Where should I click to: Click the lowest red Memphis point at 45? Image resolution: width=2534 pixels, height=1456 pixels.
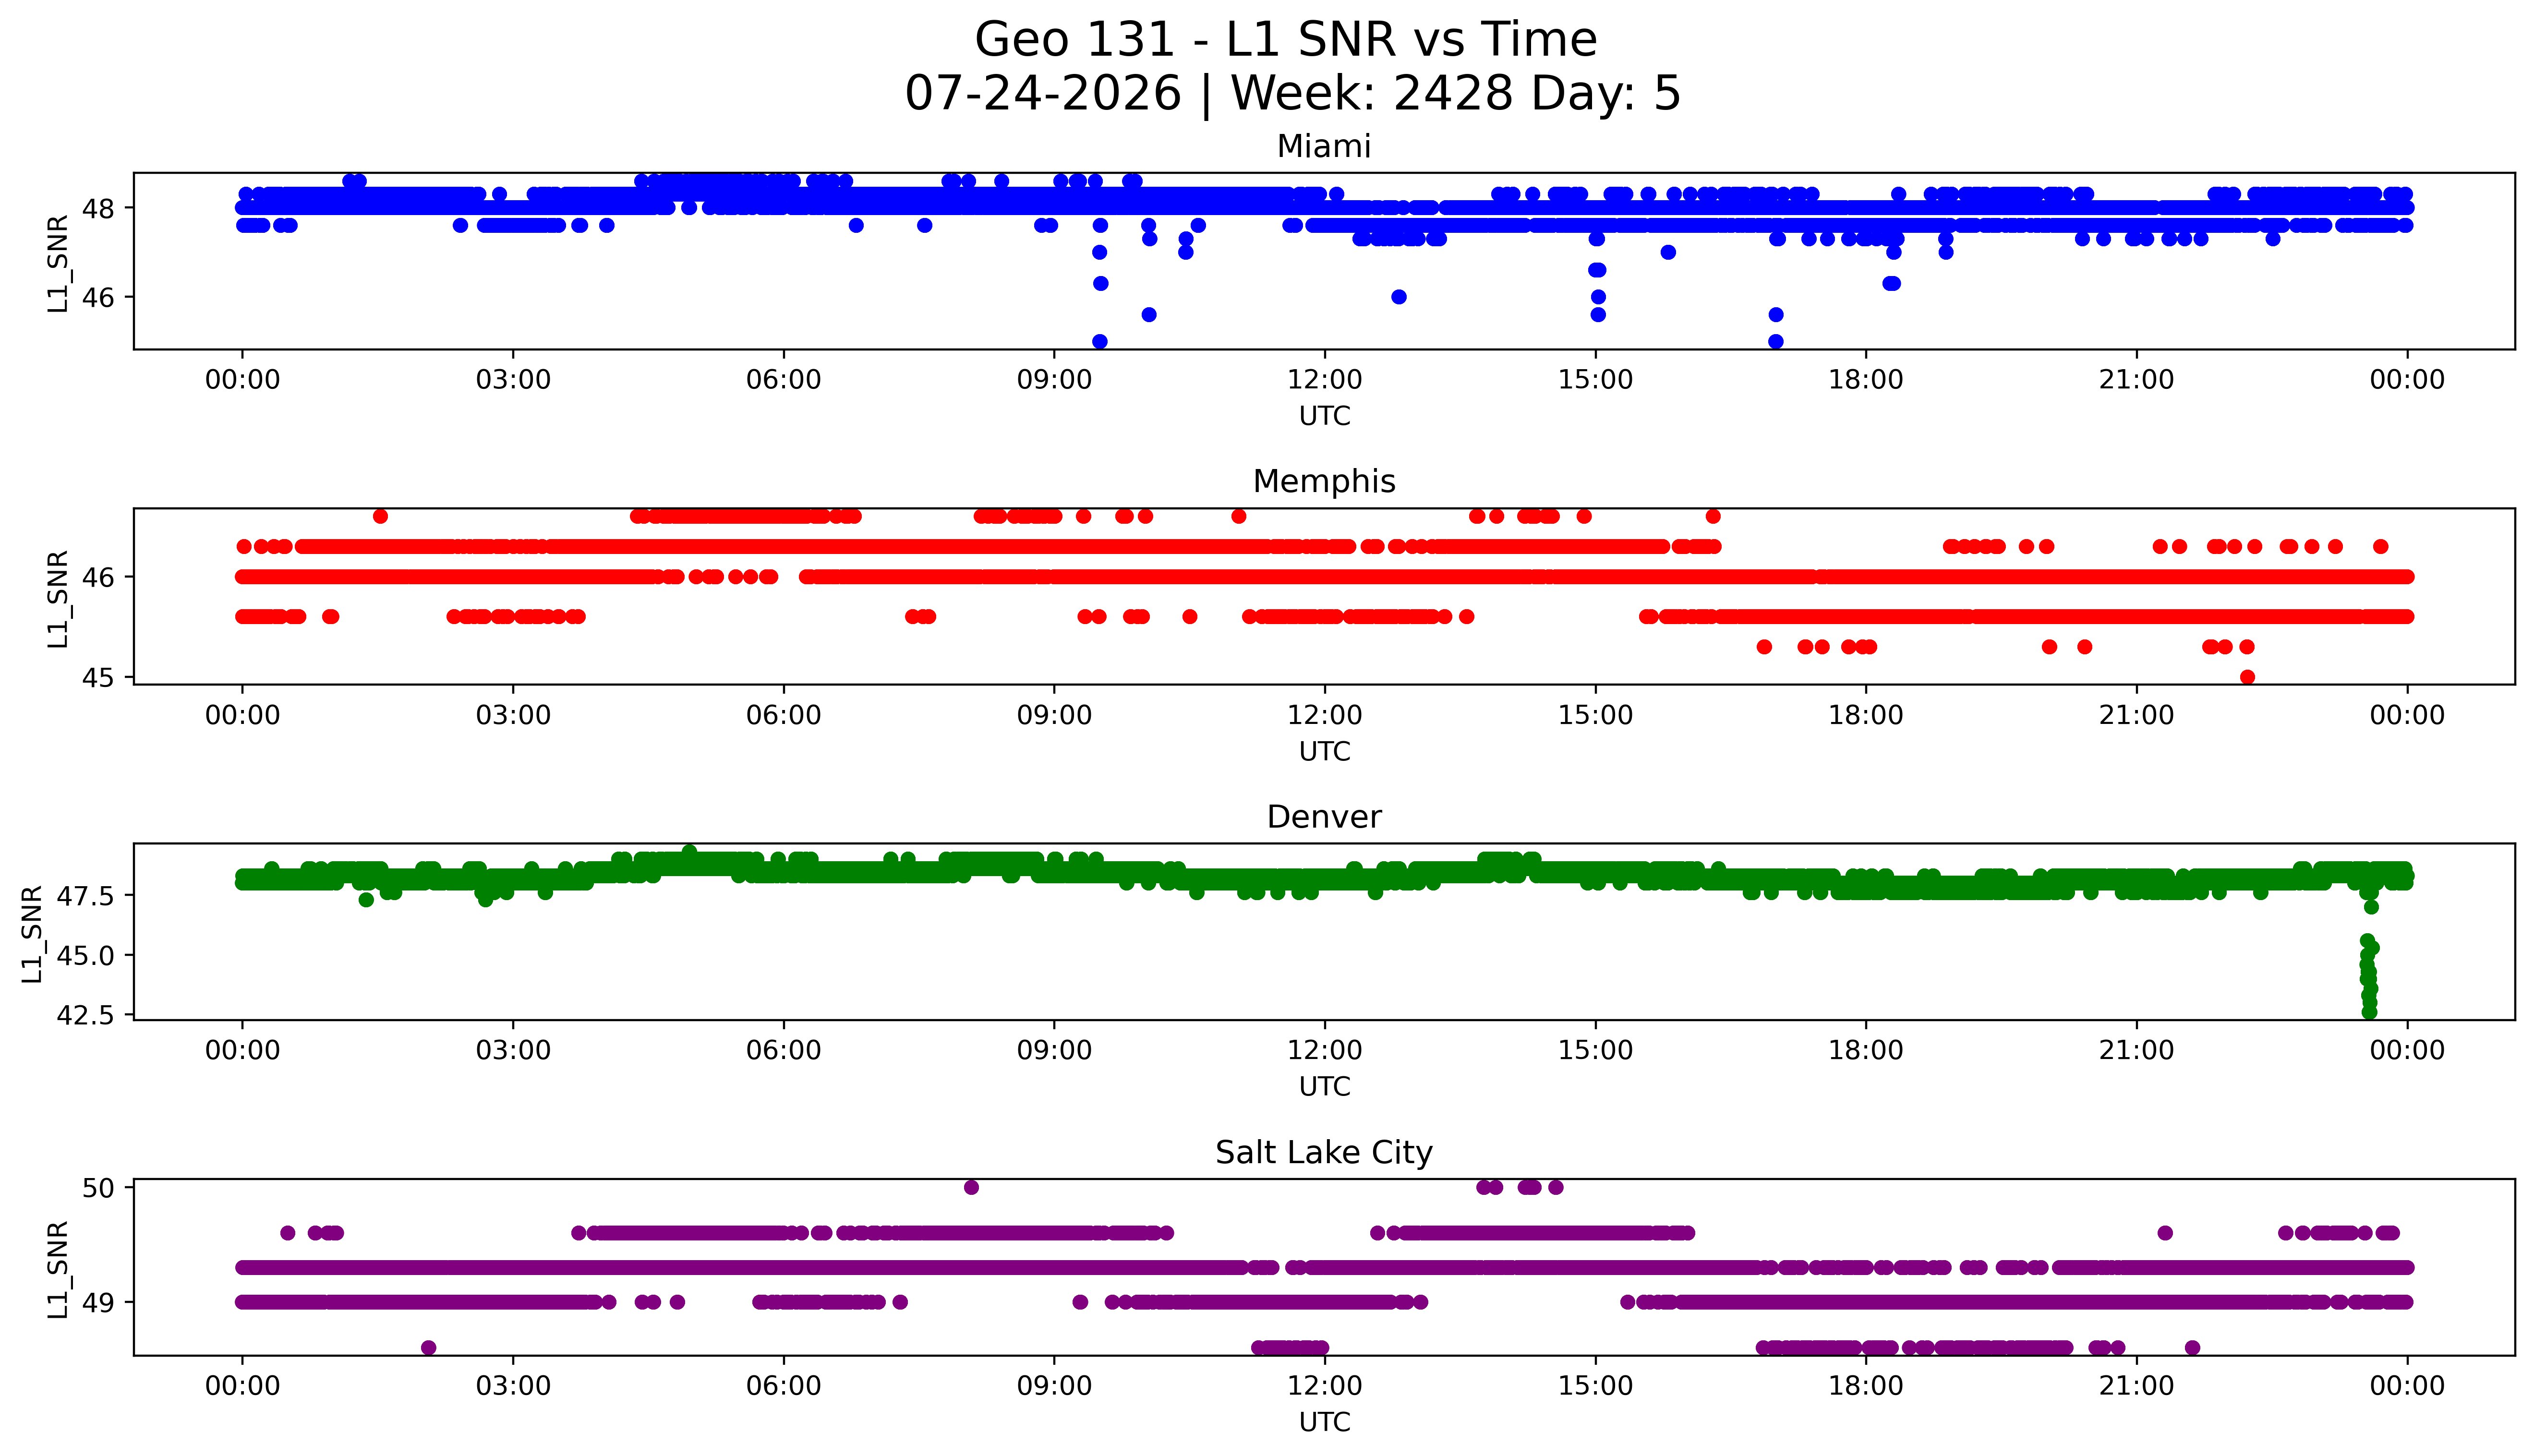[2247, 677]
